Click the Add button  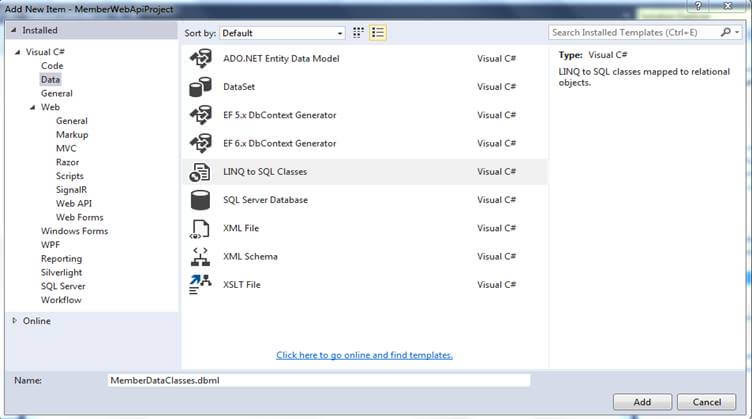click(x=642, y=402)
